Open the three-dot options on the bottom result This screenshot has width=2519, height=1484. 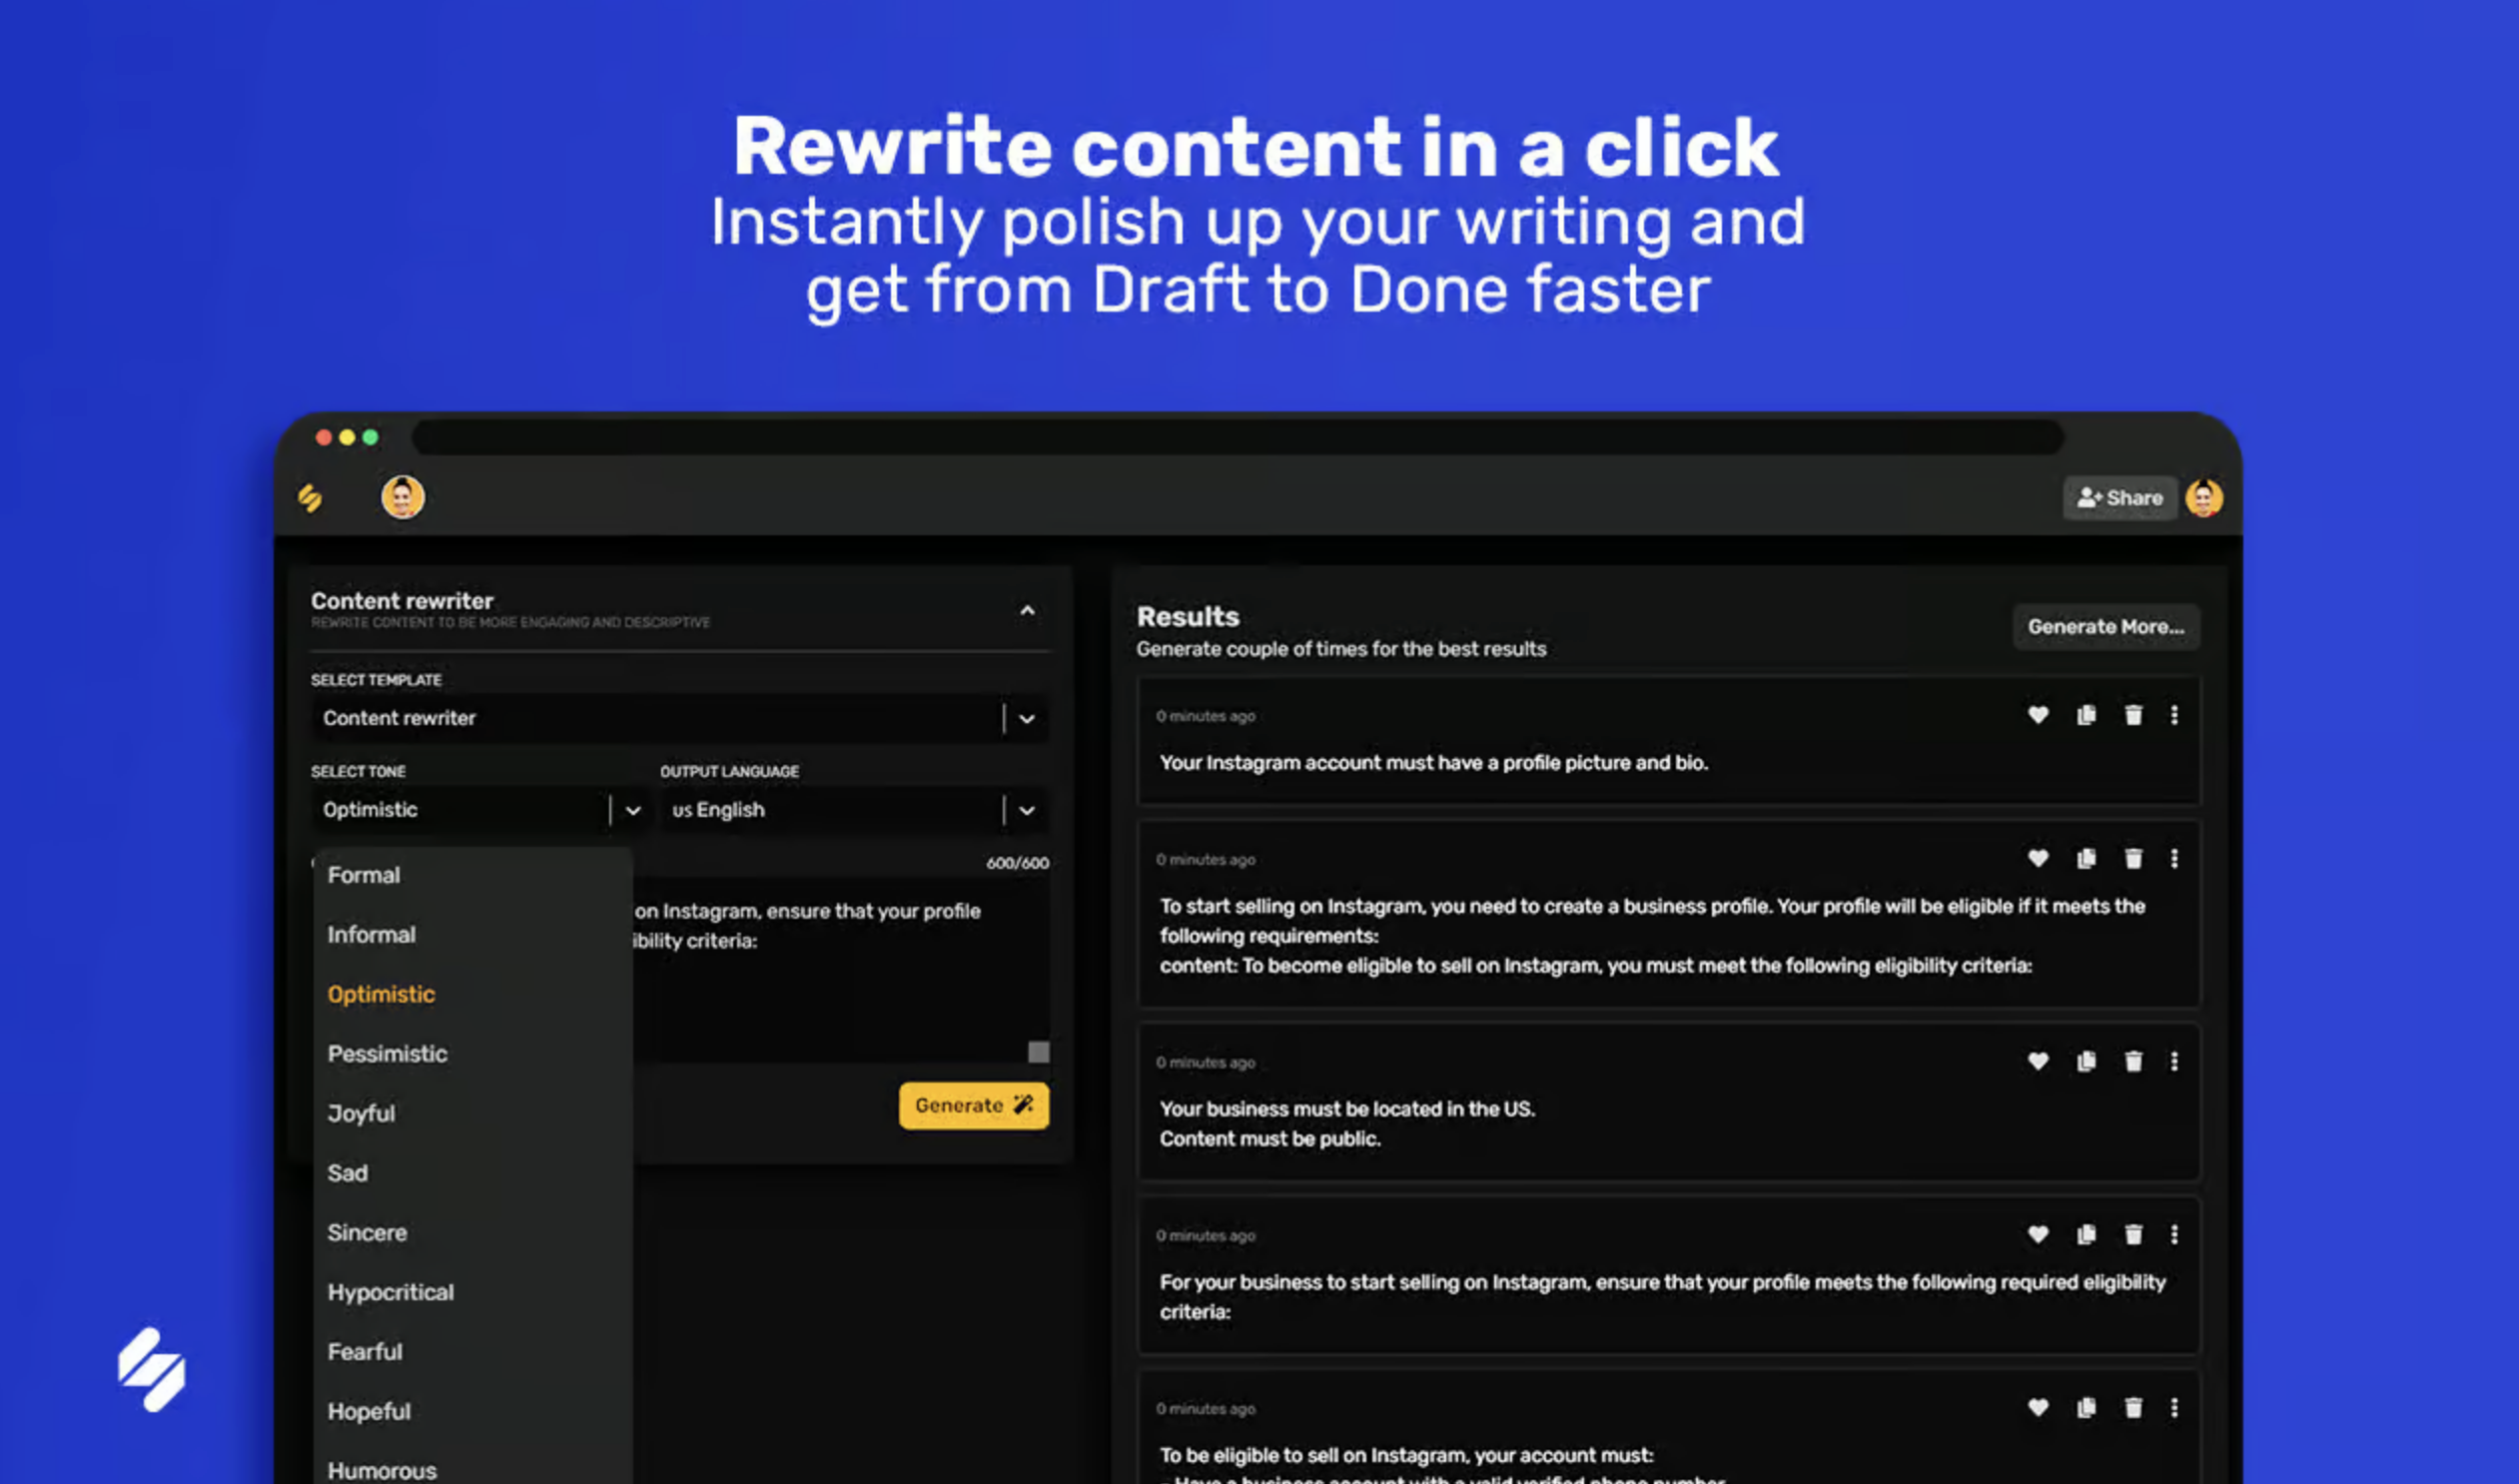click(2175, 1407)
